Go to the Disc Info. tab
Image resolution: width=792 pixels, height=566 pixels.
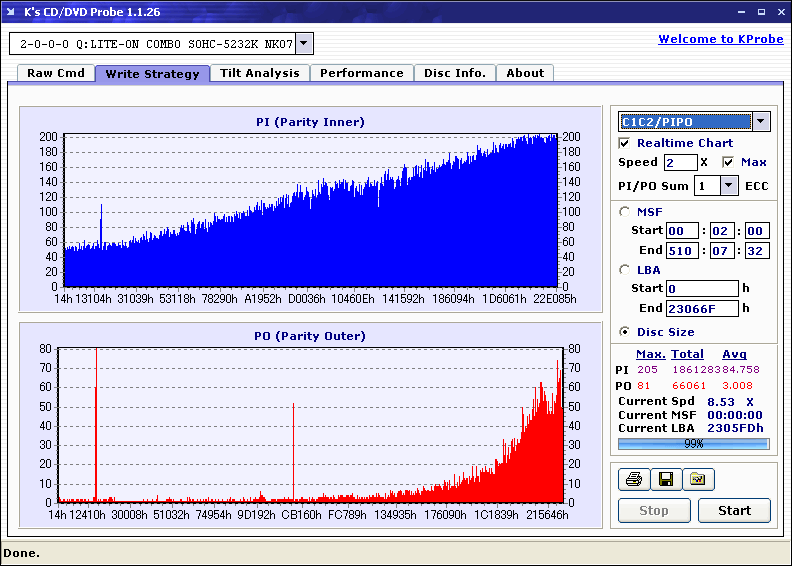point(455,73)
